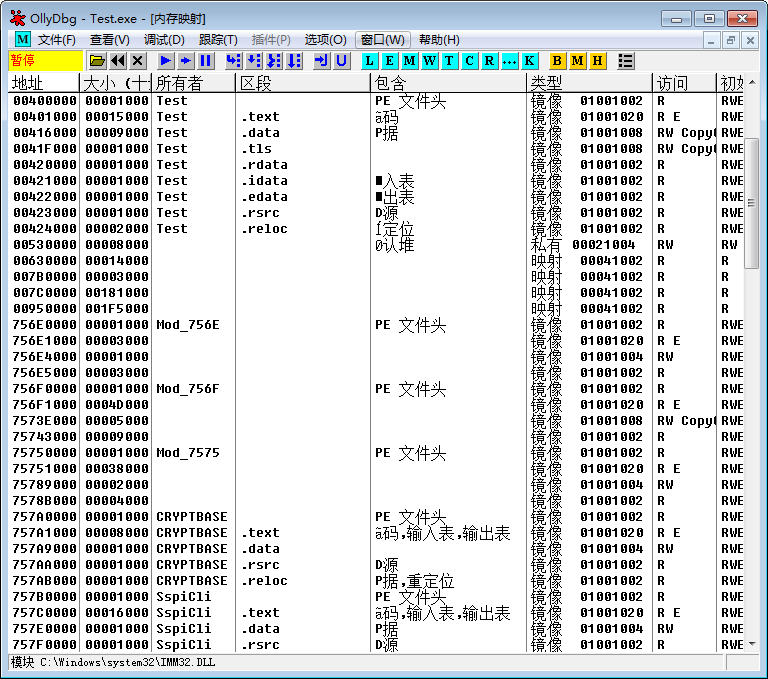Select CRYPTBASE .text section row
The width and height of the screenshot is (768, 679).
[376, 533]
